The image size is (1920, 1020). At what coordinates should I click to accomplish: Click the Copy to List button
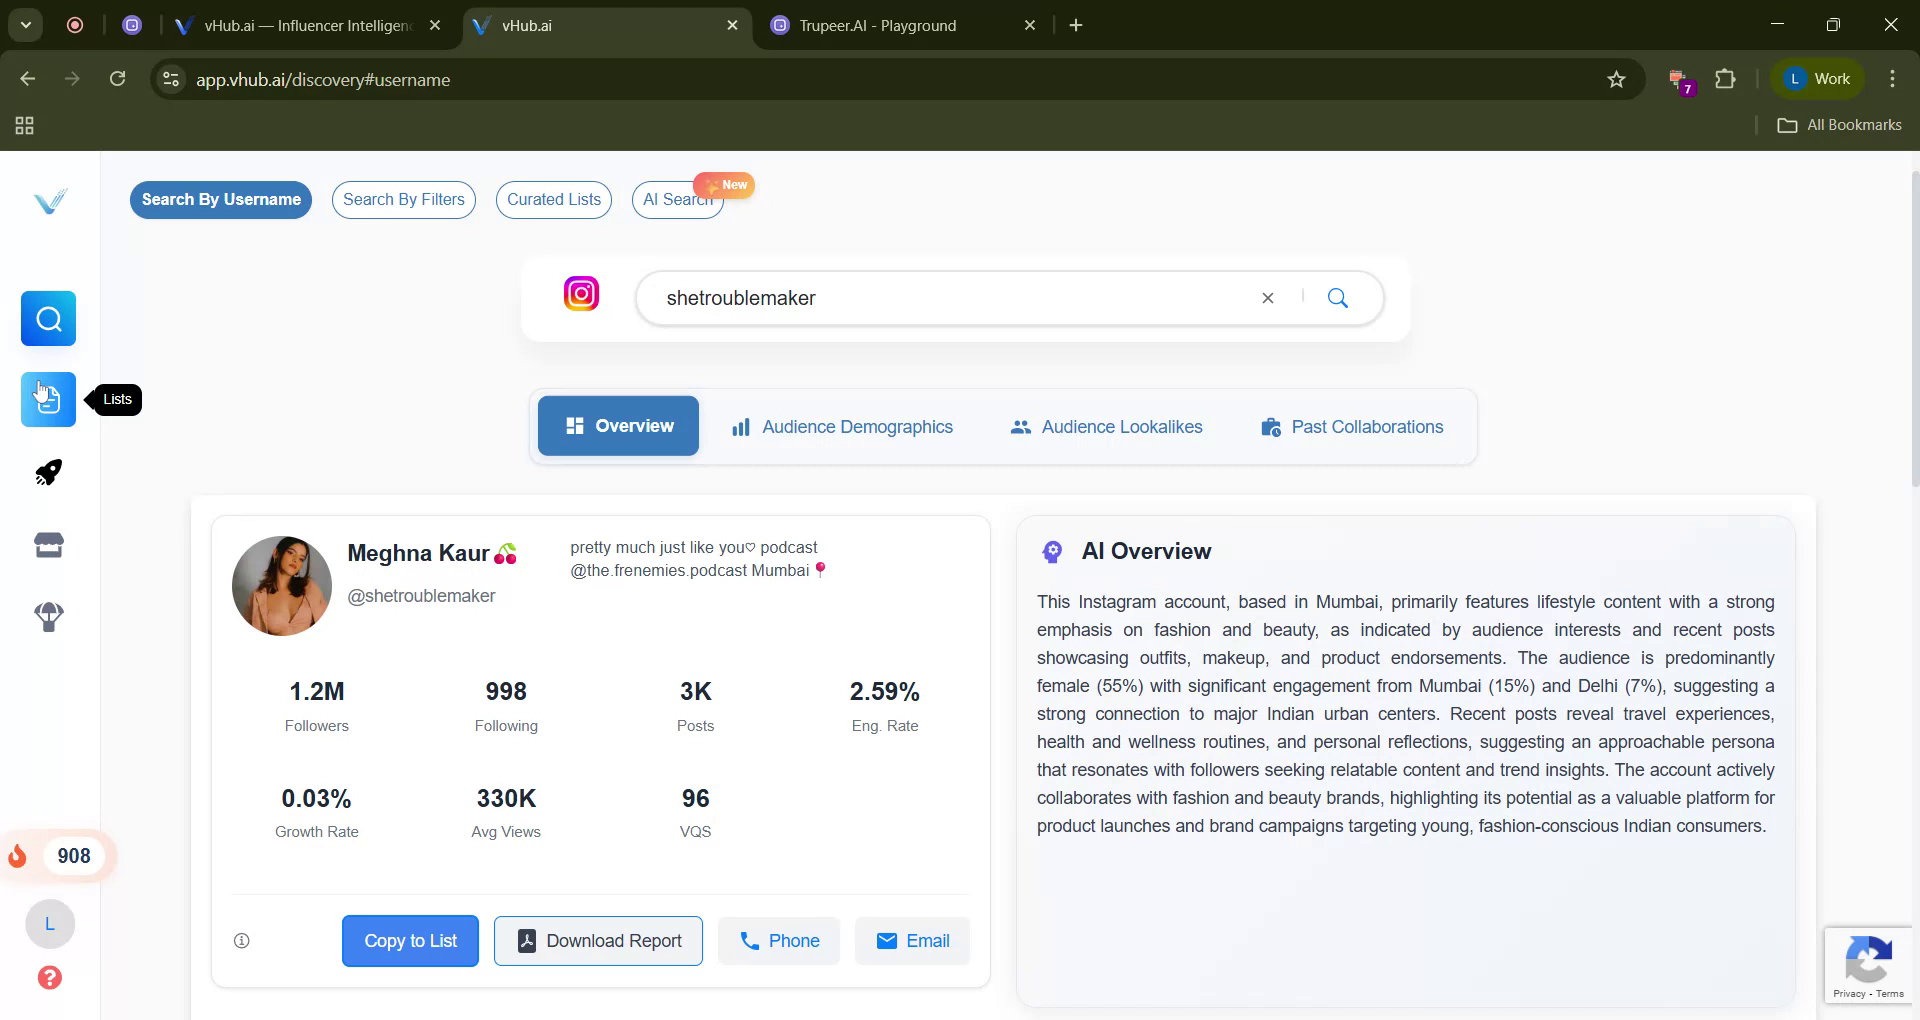pos(410,940)
